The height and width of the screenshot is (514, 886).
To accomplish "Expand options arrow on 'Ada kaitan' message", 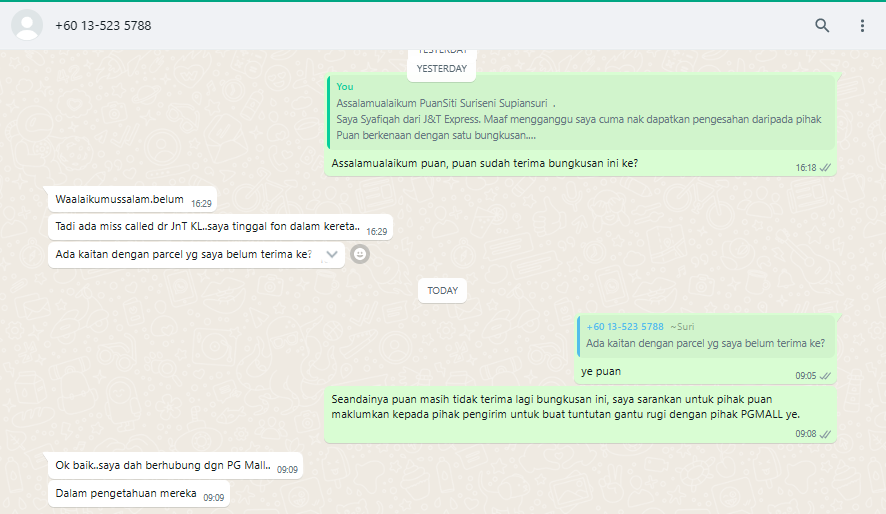I will [x=332, y=255].
